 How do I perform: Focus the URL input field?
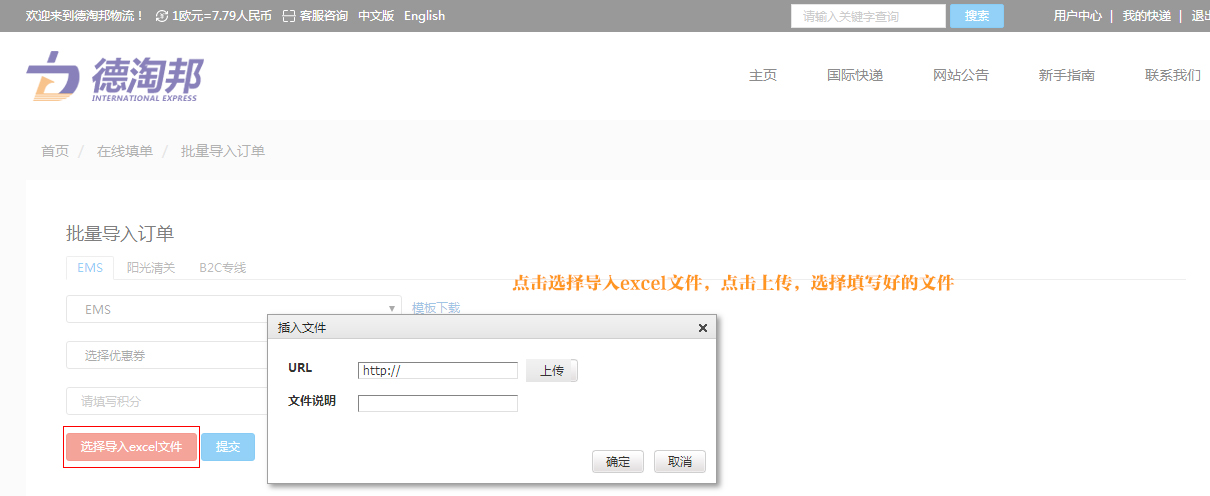[x=438, y=370]
